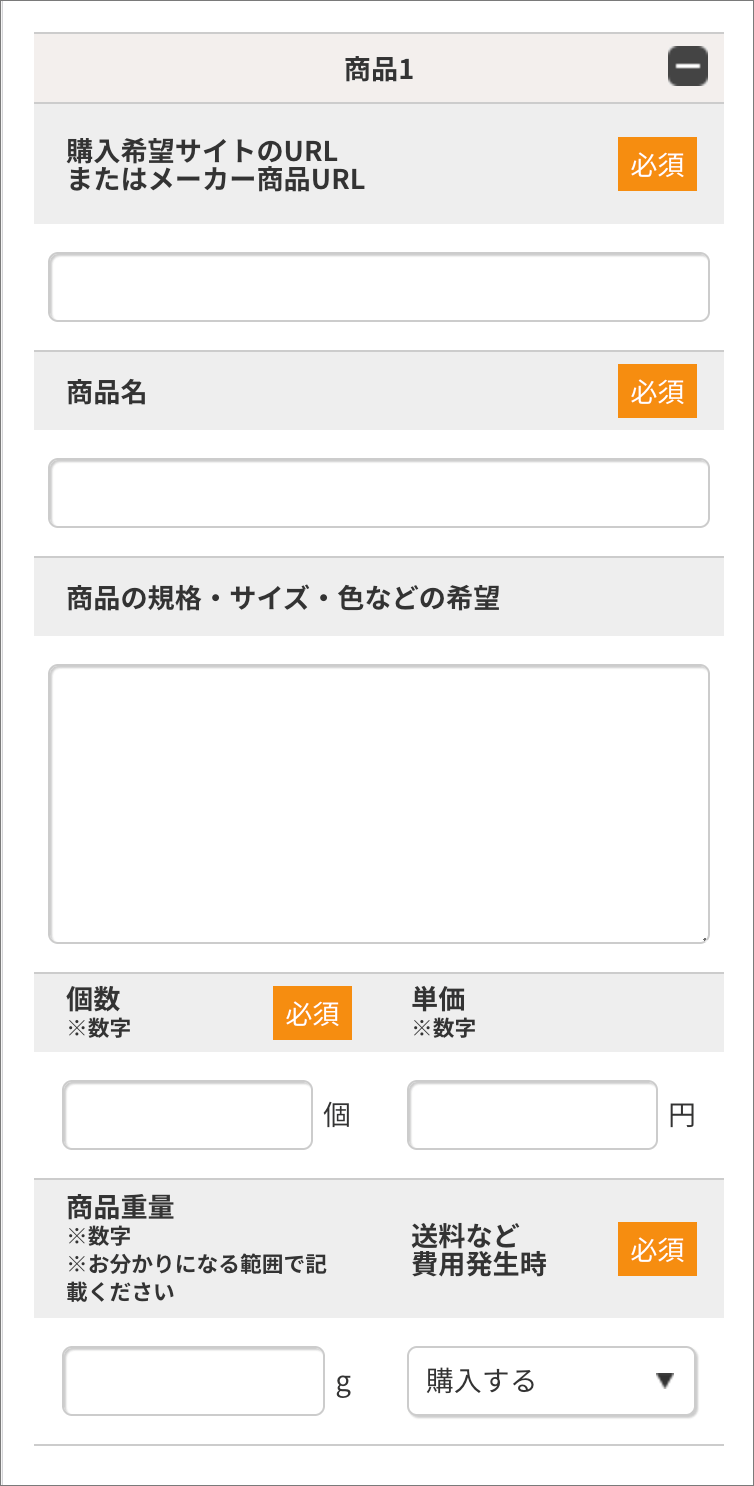Viewport: 754px width, 1486px height.
Task: Click the 商品重量 label heading
Action: click(x=120, y=1207)
